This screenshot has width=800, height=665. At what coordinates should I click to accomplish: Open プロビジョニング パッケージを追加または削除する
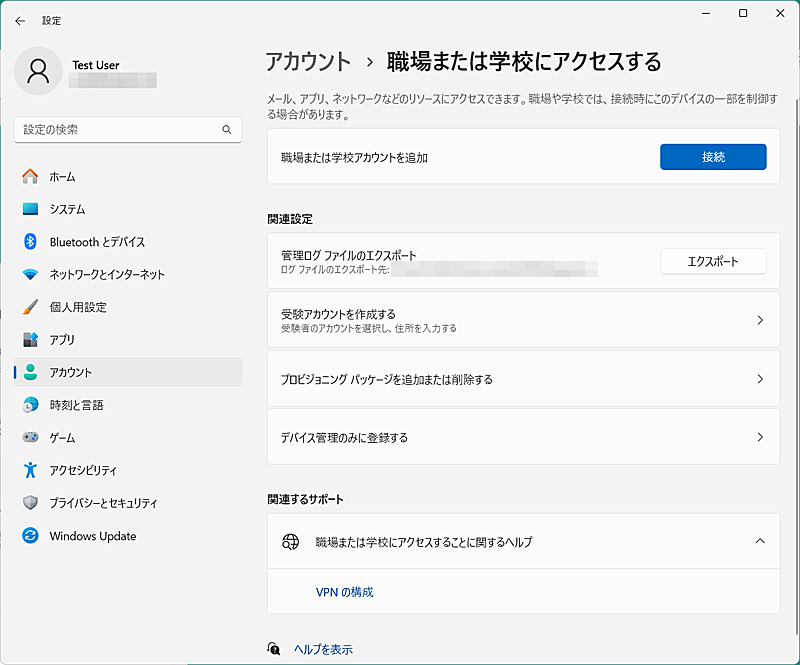[522, 379]
